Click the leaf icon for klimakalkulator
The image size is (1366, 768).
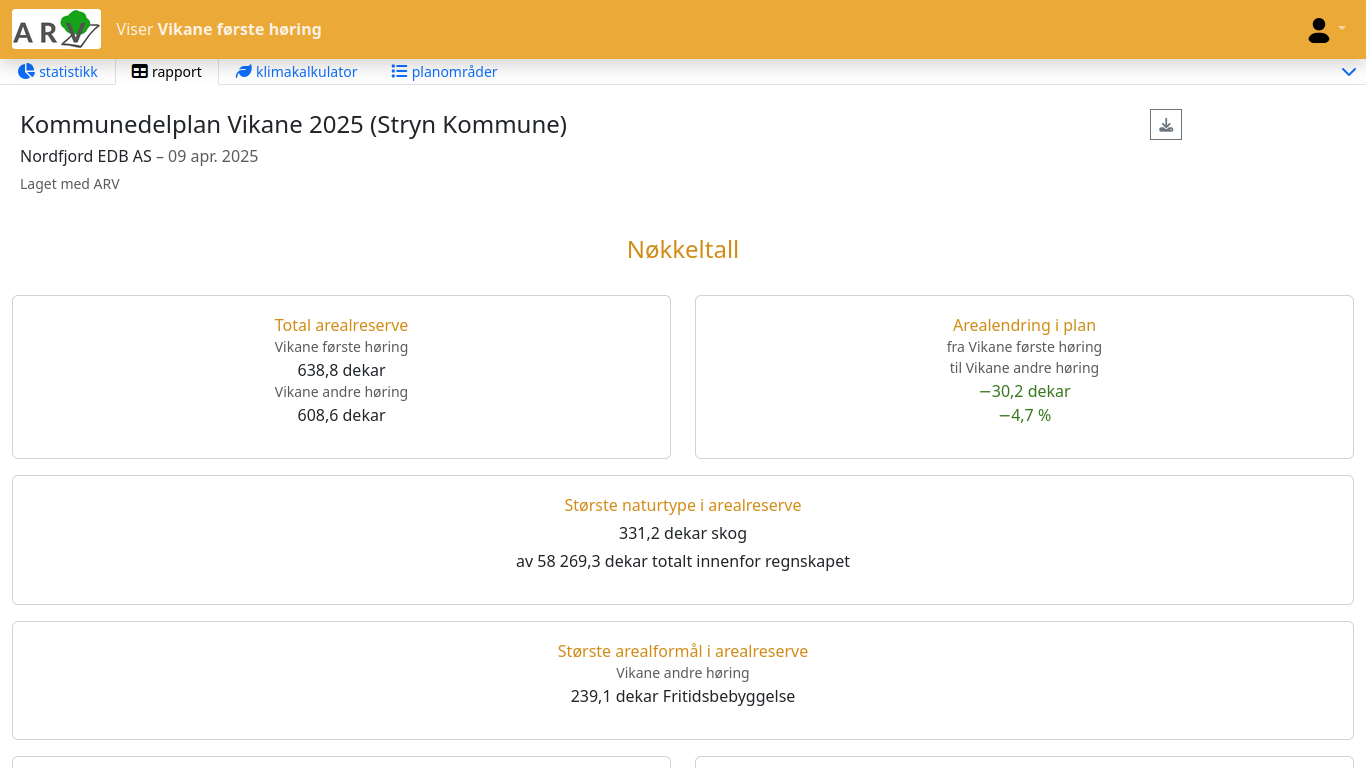(x=243, y=72)
